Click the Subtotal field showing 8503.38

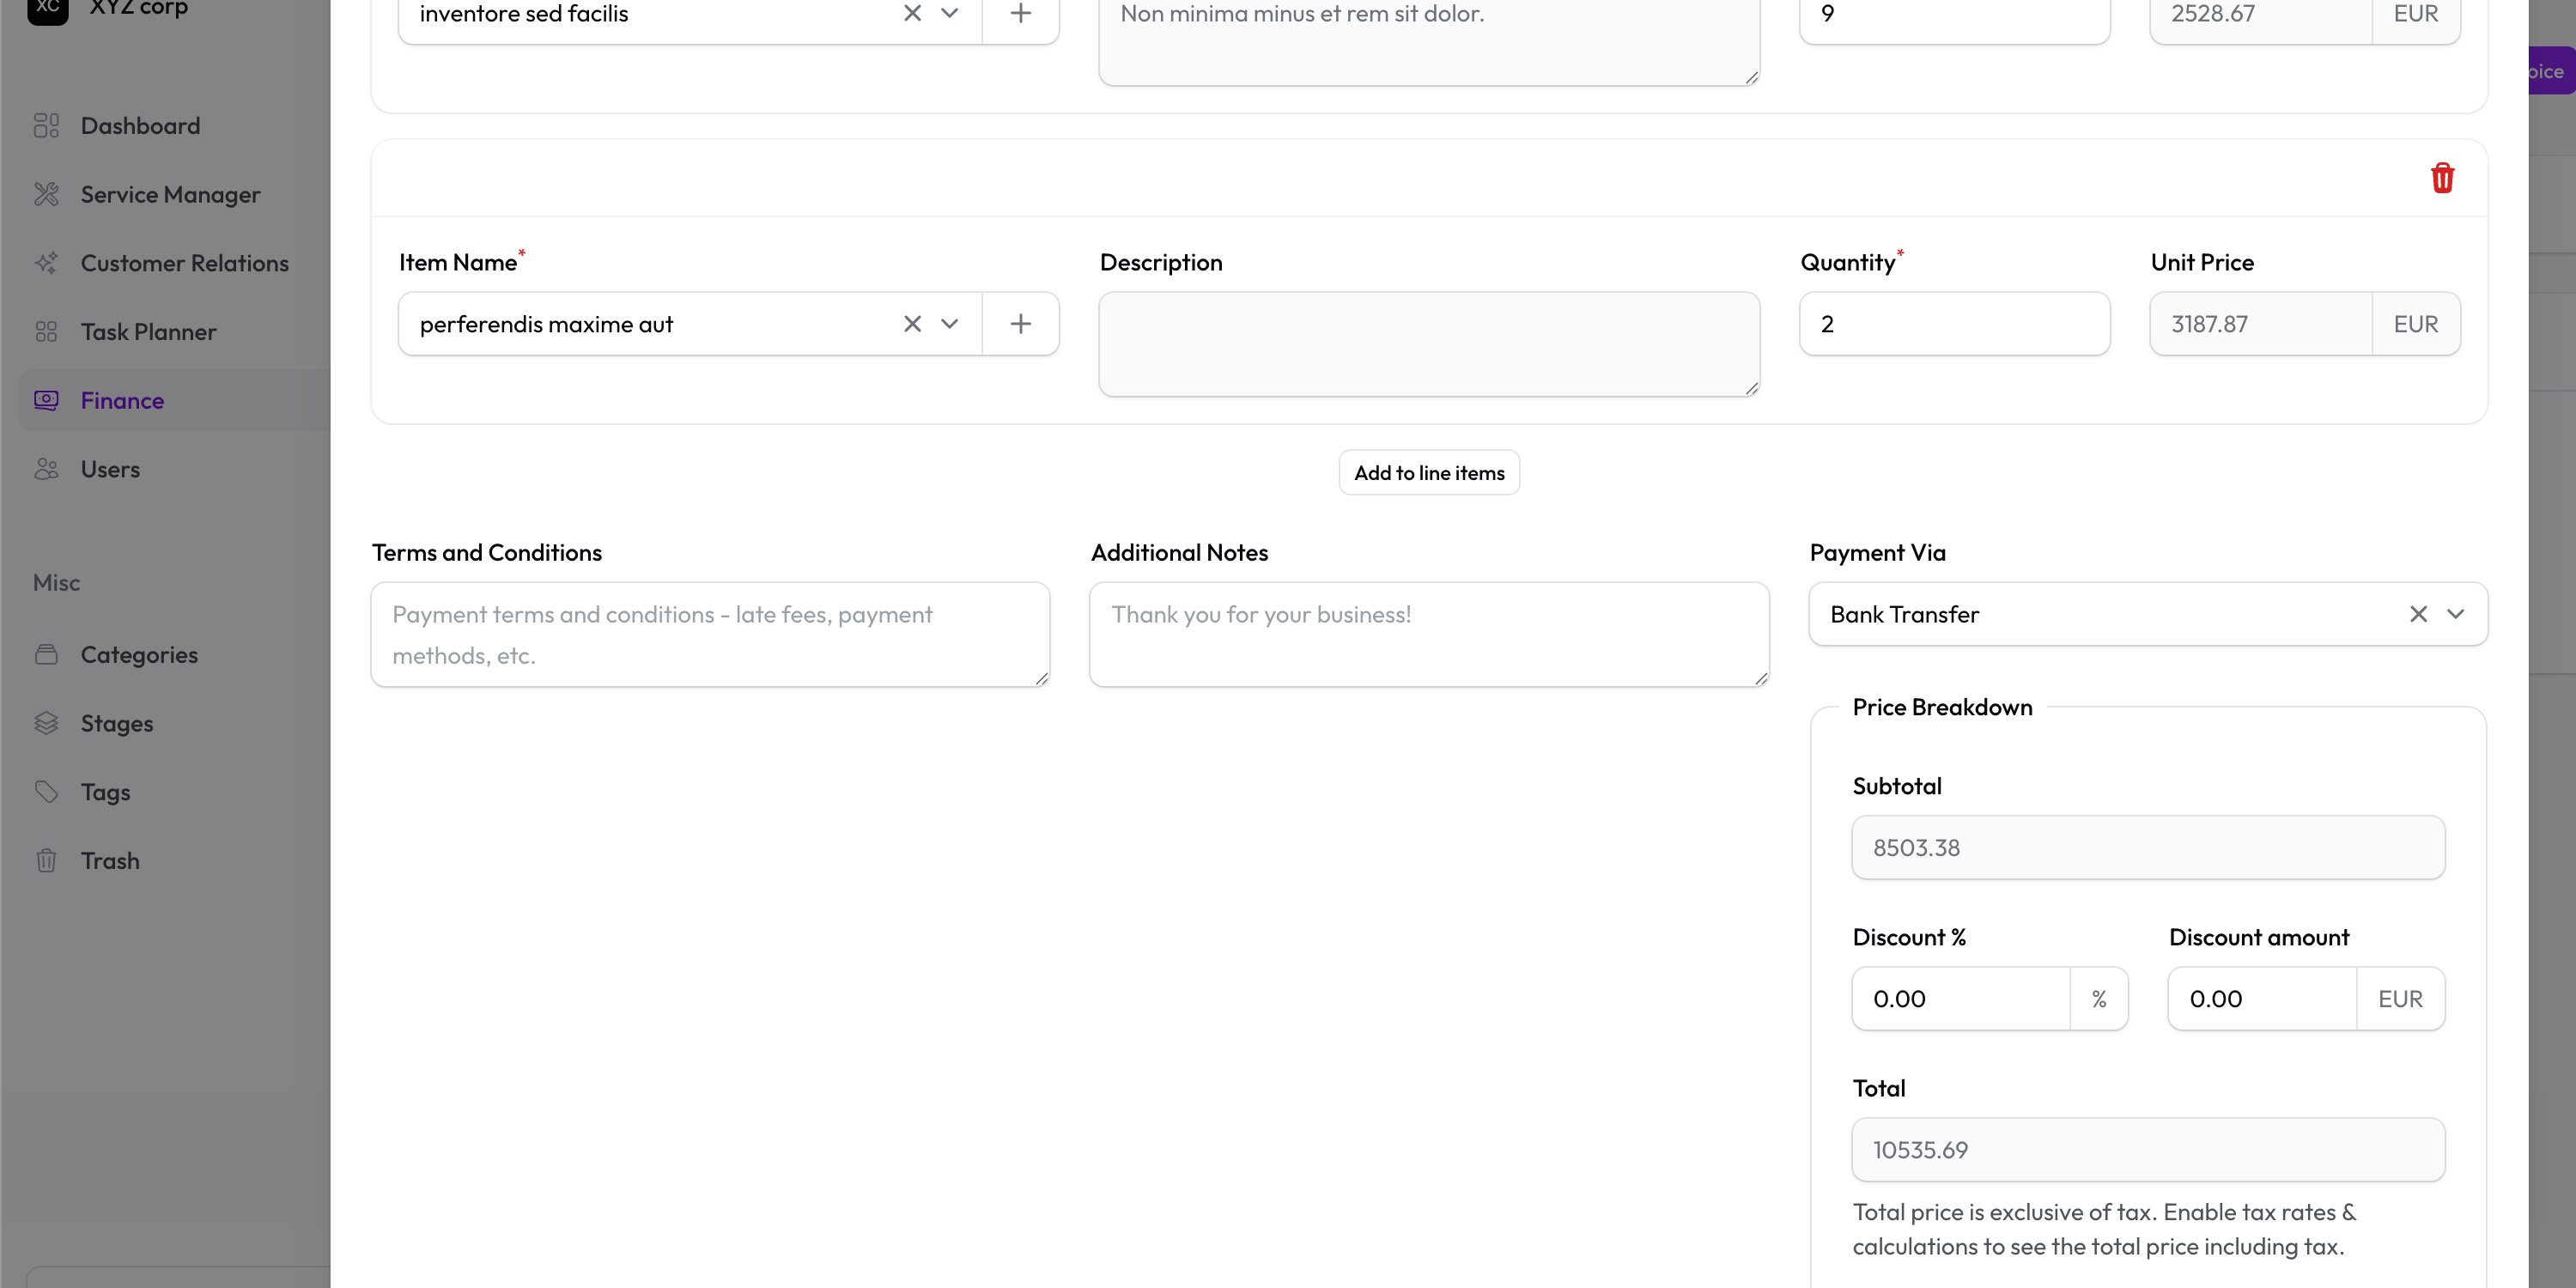[x=2148, y=848]
